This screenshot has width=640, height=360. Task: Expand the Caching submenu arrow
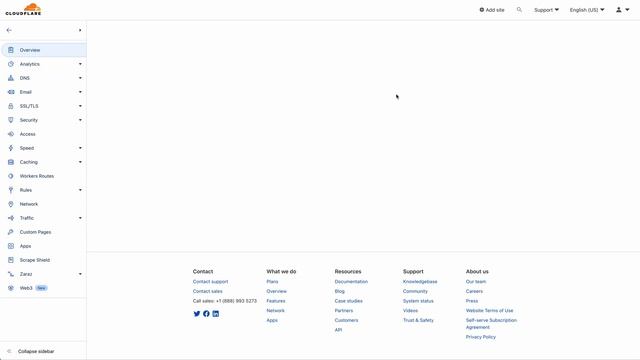(x=80, y=162)
